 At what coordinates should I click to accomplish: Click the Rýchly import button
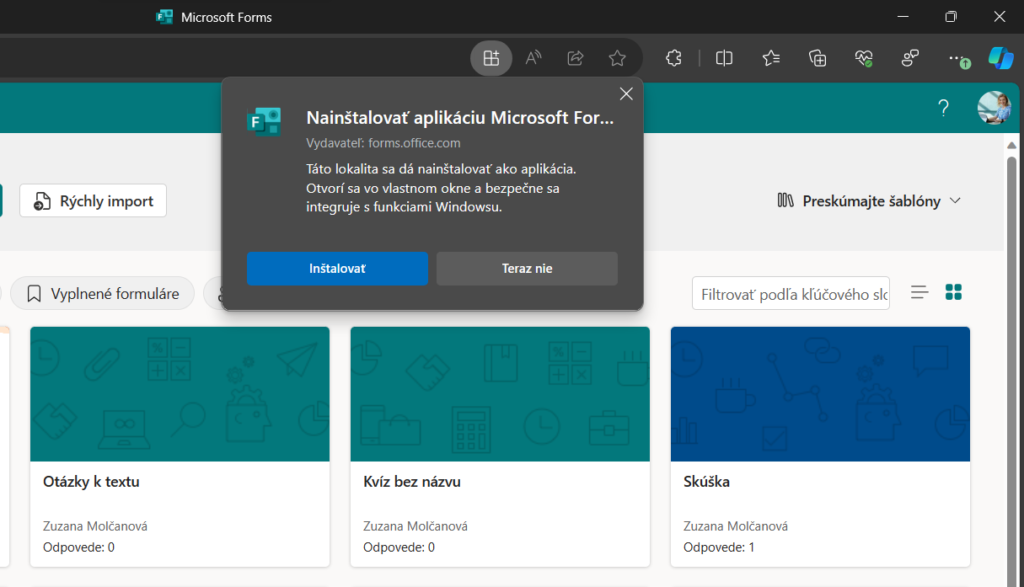tap(93, 200)
